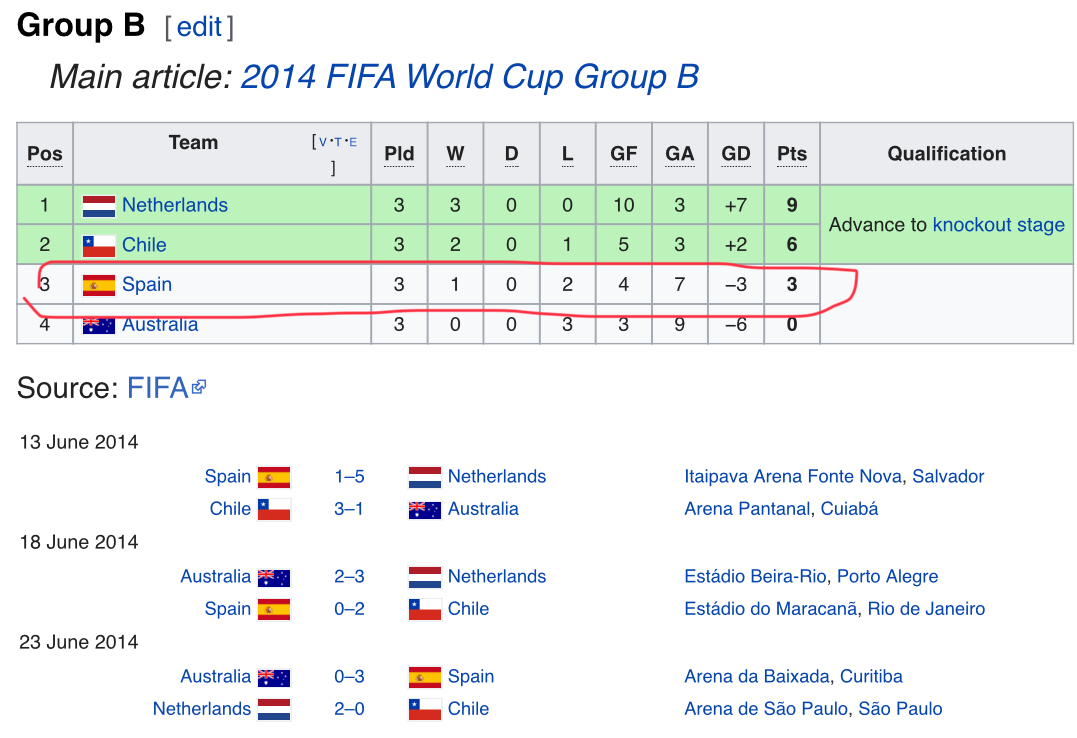
Task: Click Australia flag in the 3–1 match row
Action: pos(424,510)
